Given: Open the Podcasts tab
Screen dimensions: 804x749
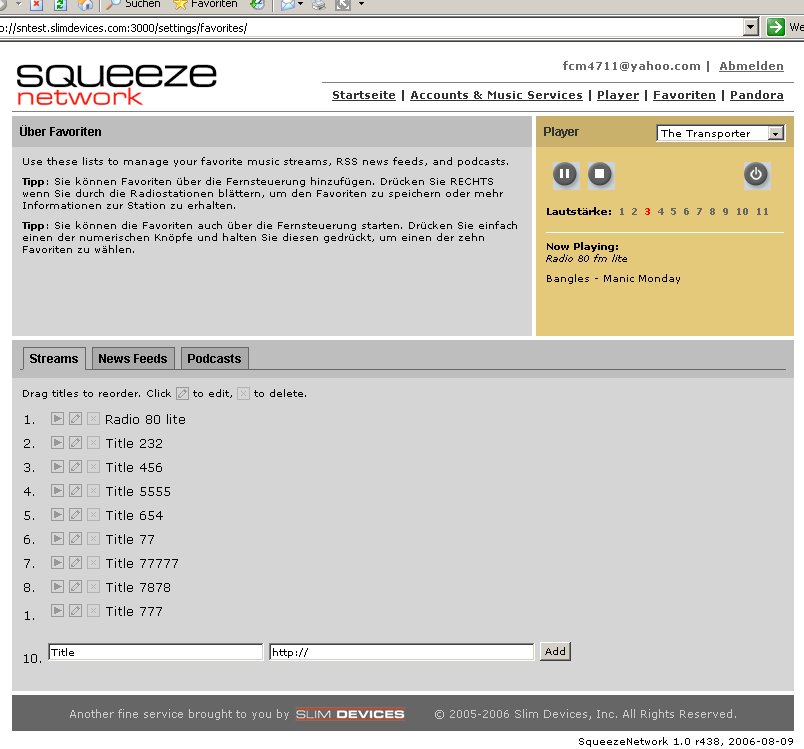Looking at the screenshot, I should point(214,358).
